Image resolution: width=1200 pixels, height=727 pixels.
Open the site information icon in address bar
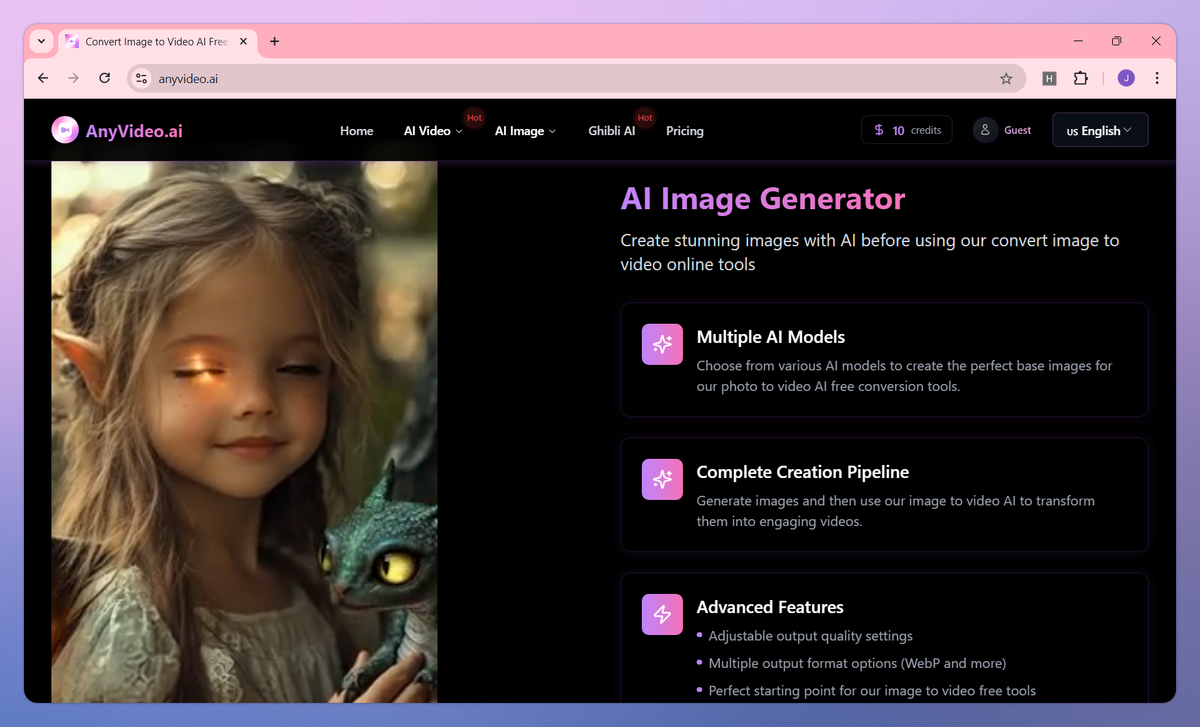coord(141,78)
